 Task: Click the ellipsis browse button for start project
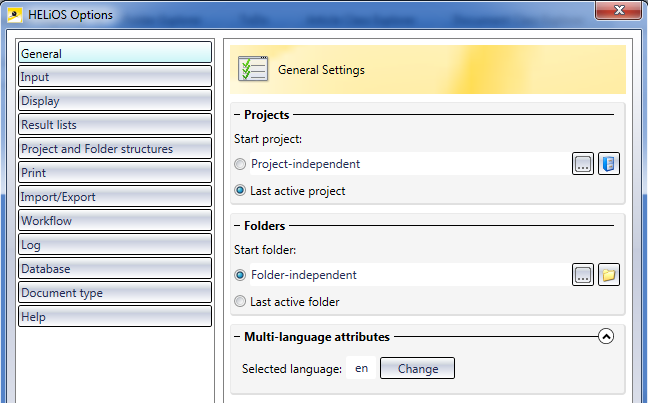(x=583, y=164)
